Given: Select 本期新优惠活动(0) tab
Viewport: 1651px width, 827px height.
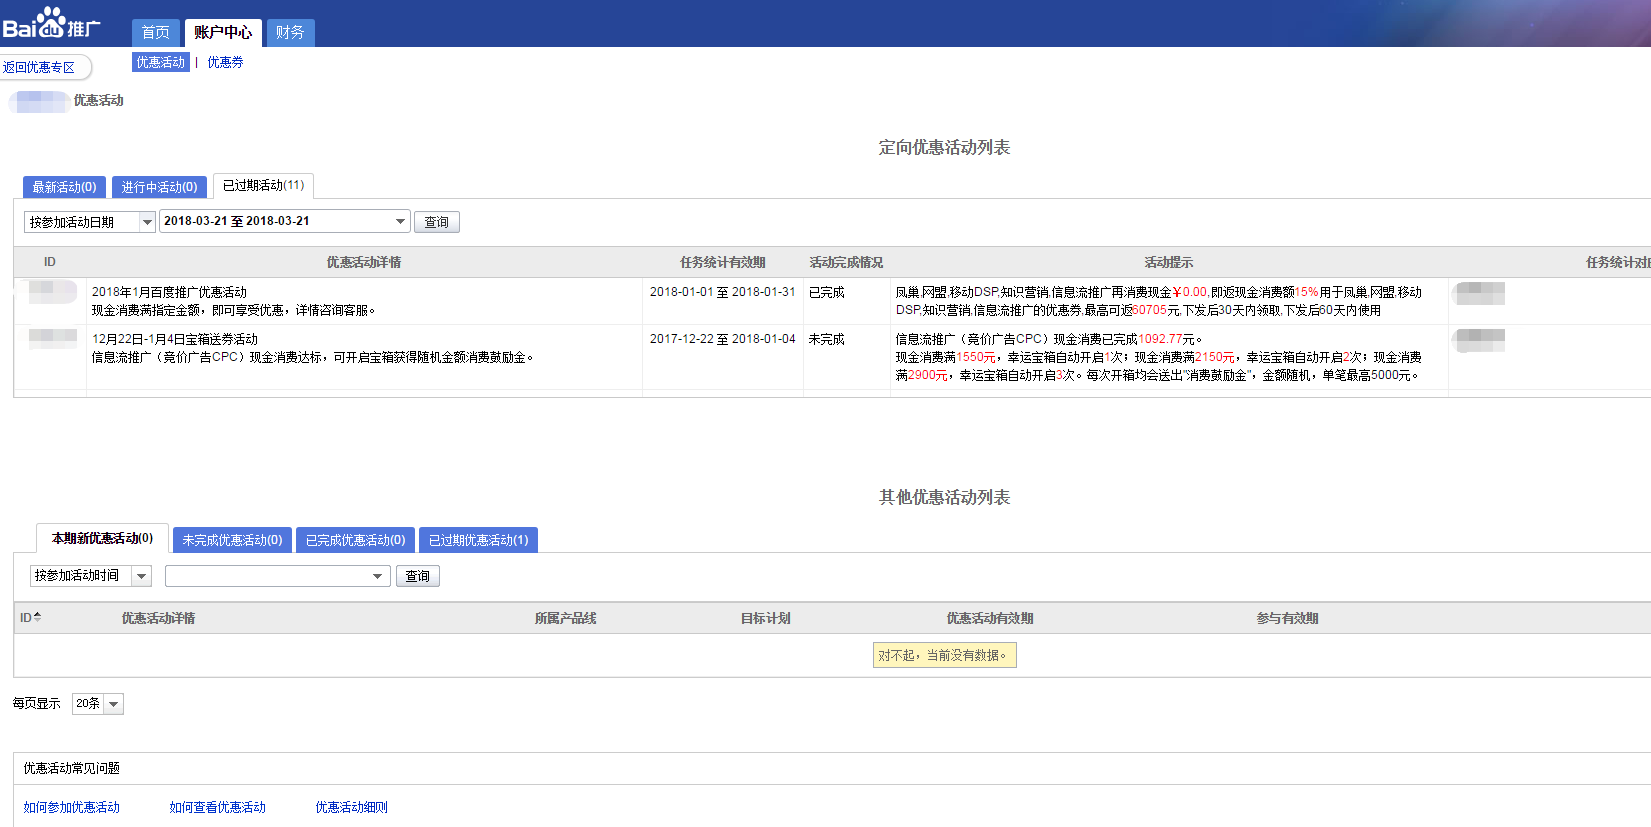Looking at the screenshot, I should click(x=102, y=538).
